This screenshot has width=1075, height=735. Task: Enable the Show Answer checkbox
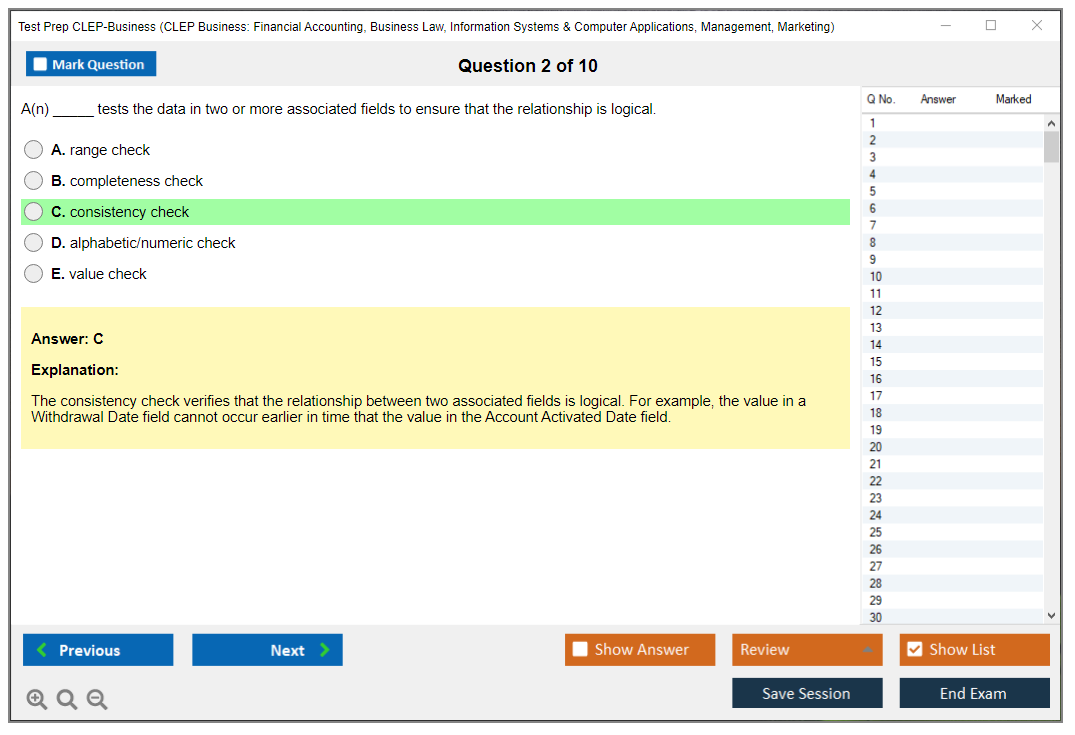coord(580,650)
